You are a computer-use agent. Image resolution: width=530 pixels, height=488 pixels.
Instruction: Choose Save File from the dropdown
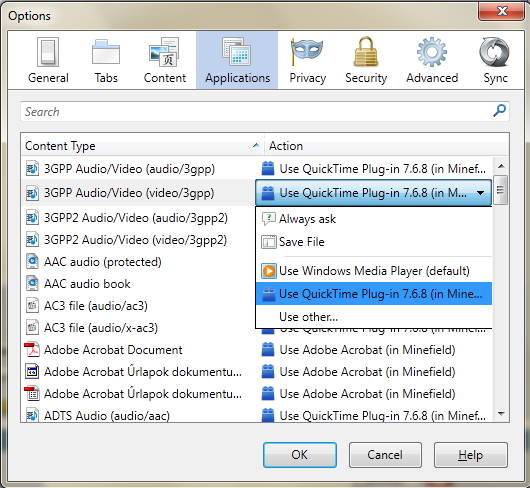[374, 242]
